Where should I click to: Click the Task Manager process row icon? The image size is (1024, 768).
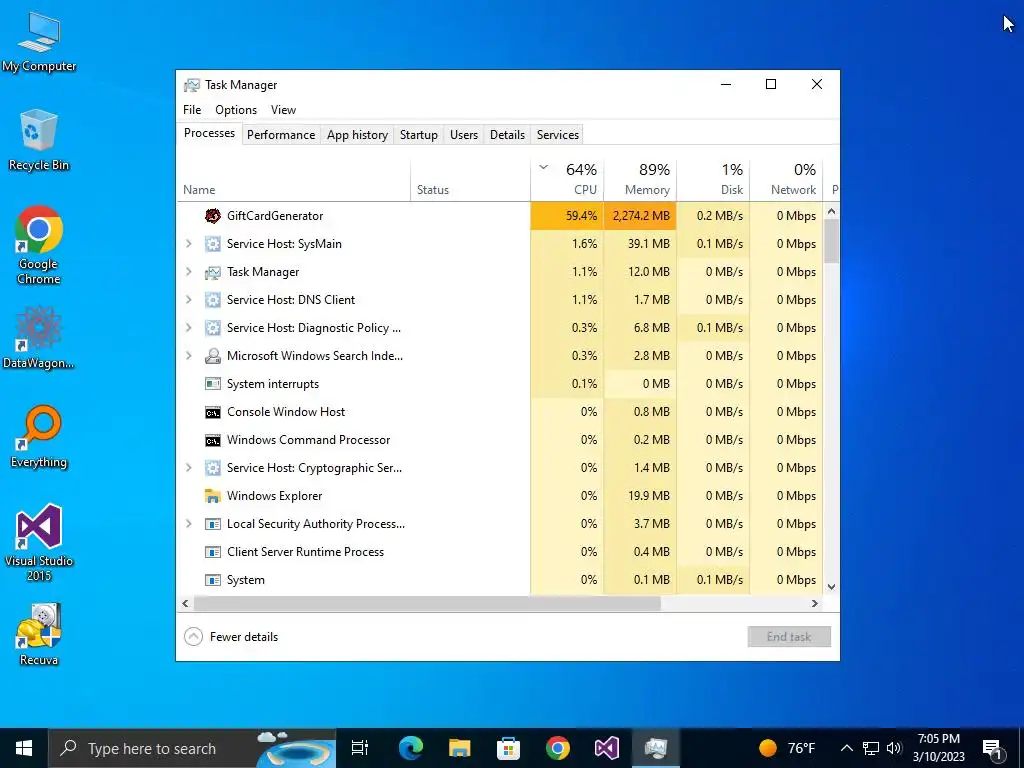pyautogui.click(x=212, y=272)
